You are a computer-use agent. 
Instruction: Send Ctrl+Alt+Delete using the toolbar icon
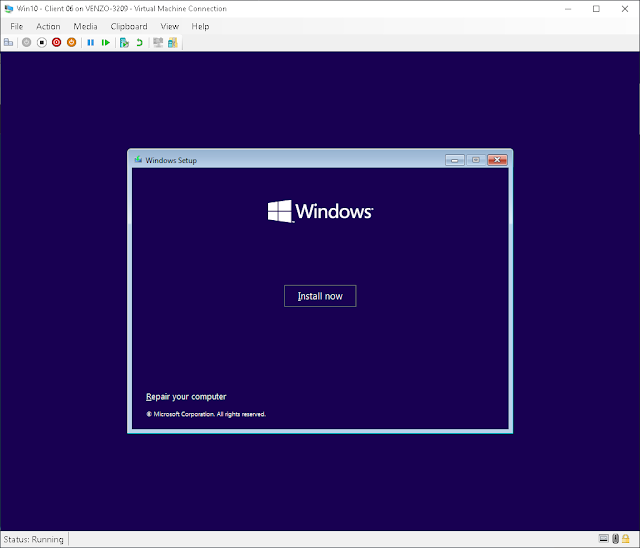point(9,42)
